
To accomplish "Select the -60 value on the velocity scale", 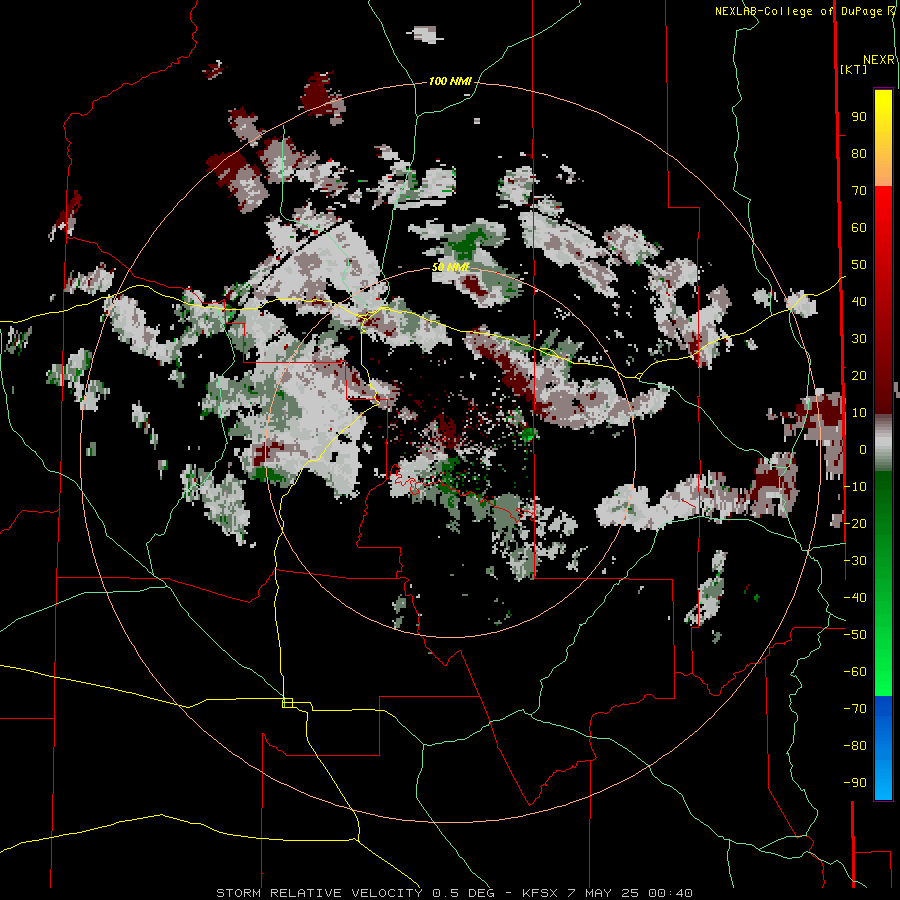I will (x=855, y=672).
